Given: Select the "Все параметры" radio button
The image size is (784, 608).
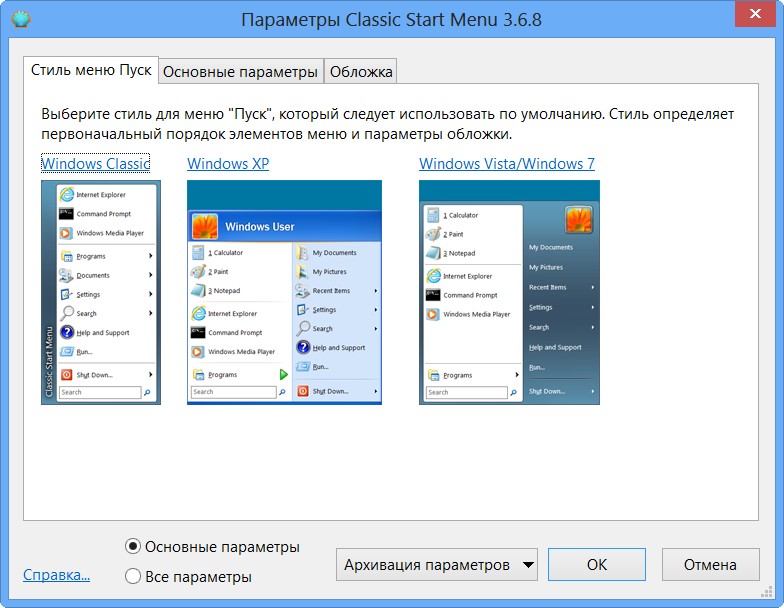Looking at the screenshot, I should tap(133, 576).
